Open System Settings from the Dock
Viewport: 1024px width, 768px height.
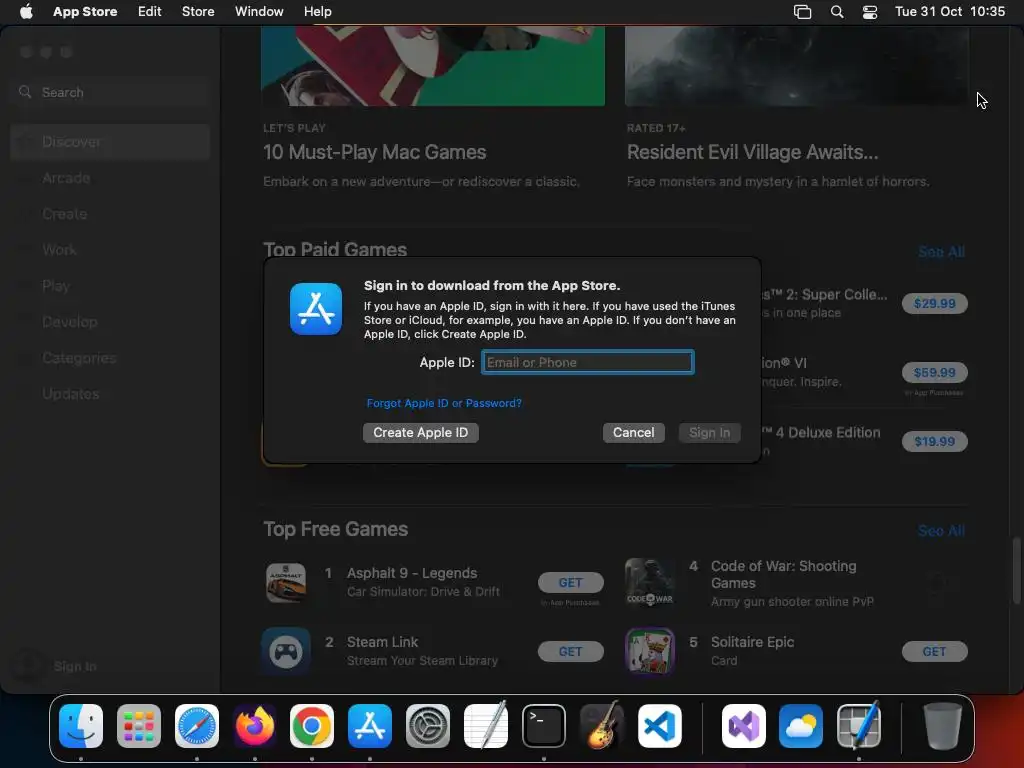point(428,726)
